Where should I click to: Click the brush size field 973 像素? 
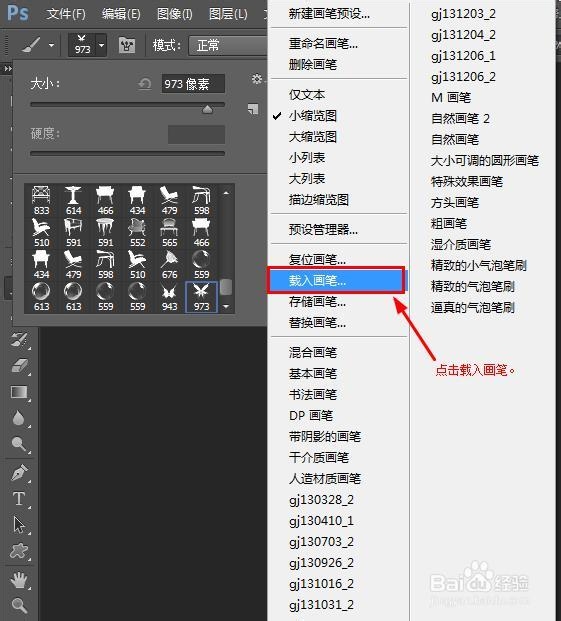coord(193,84)
